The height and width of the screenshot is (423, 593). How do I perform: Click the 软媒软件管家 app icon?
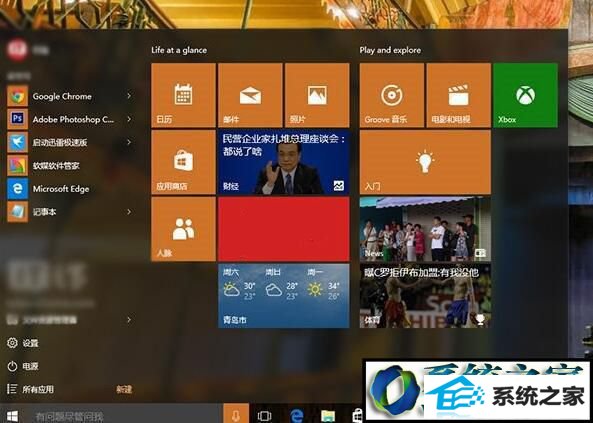coord(17,166)
